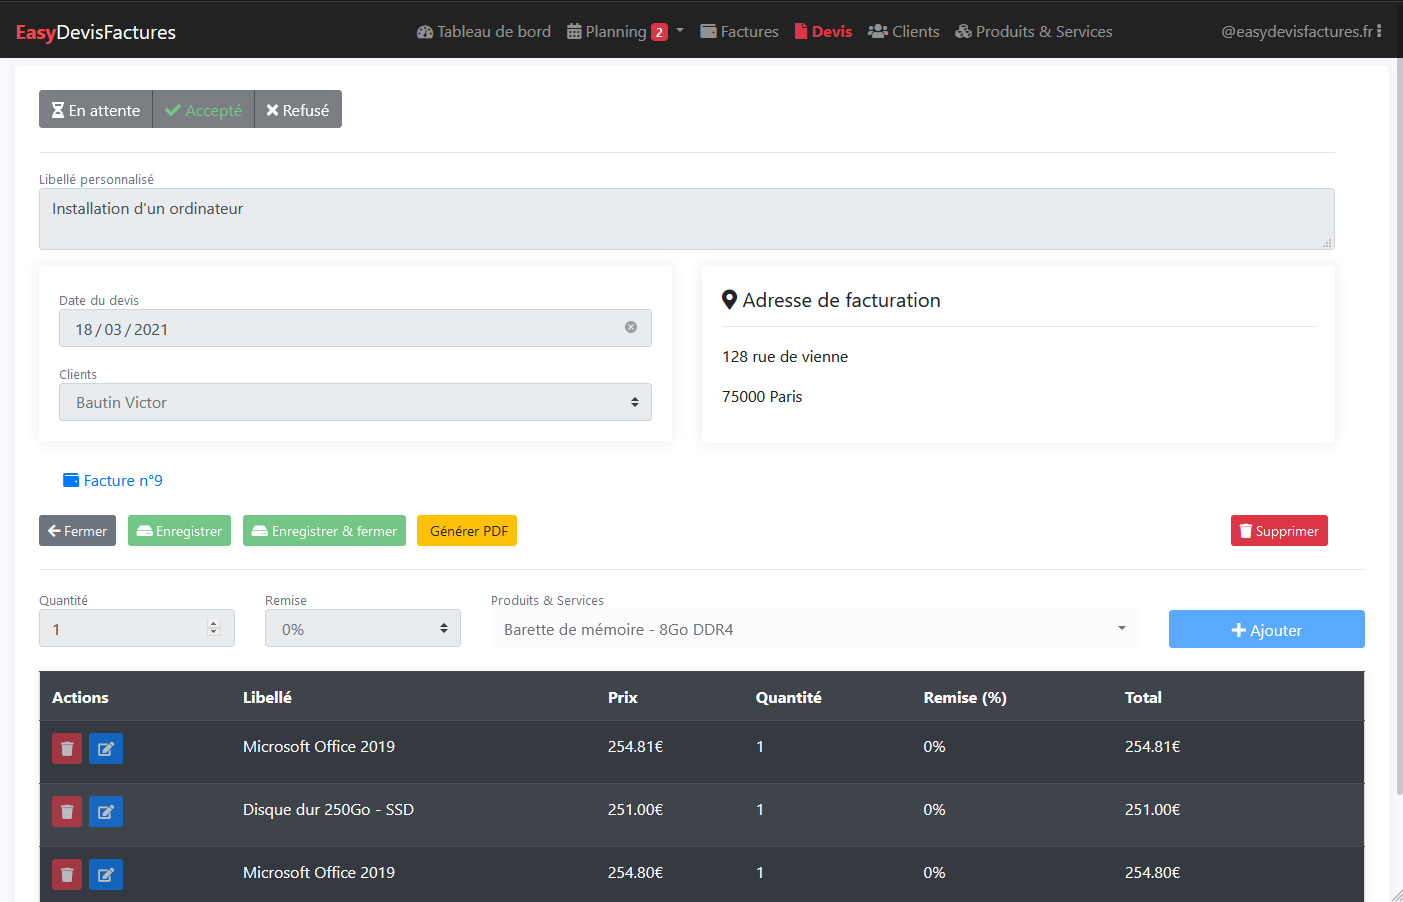This screenshot has height=902, width=1403.
Task: Delete the Microsoft Office 2019 254.80€ row
Action: [x=67, y=875]
